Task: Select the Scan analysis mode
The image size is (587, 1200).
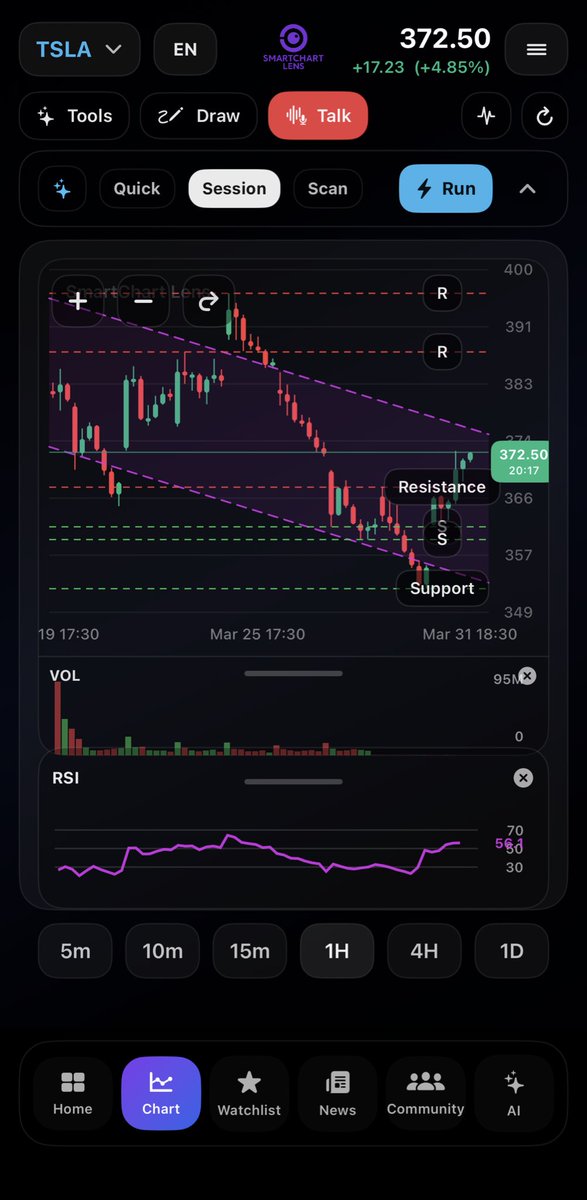Action: [x=328, y=189]
